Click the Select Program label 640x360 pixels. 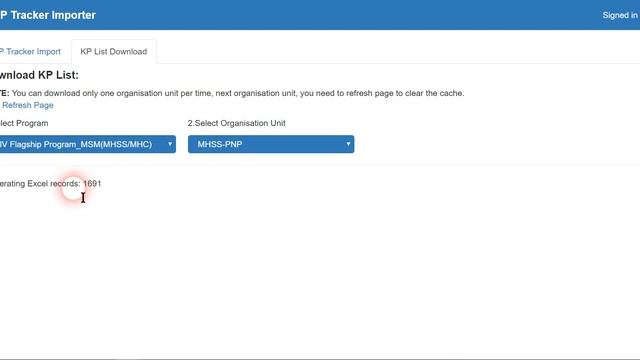[x=24, y=123]
